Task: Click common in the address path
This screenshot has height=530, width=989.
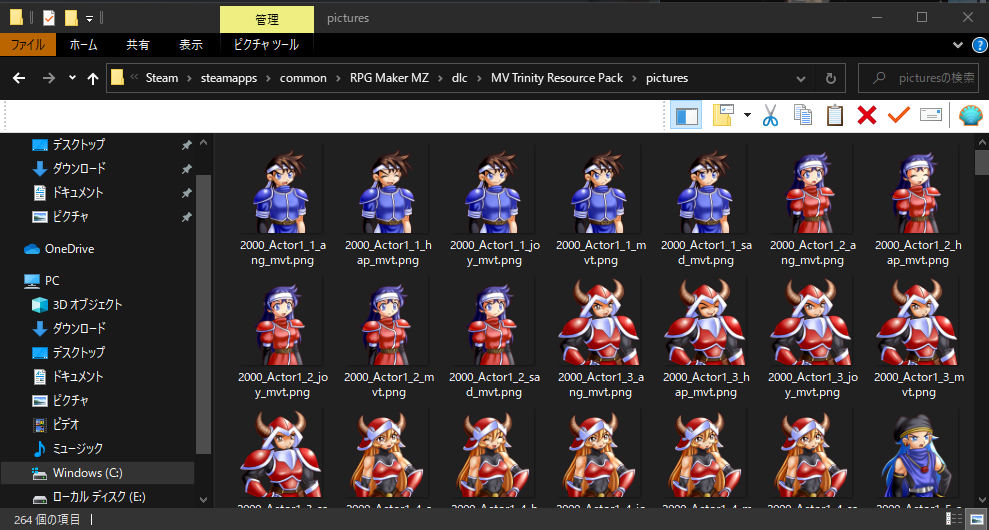Action: (303, 78)
